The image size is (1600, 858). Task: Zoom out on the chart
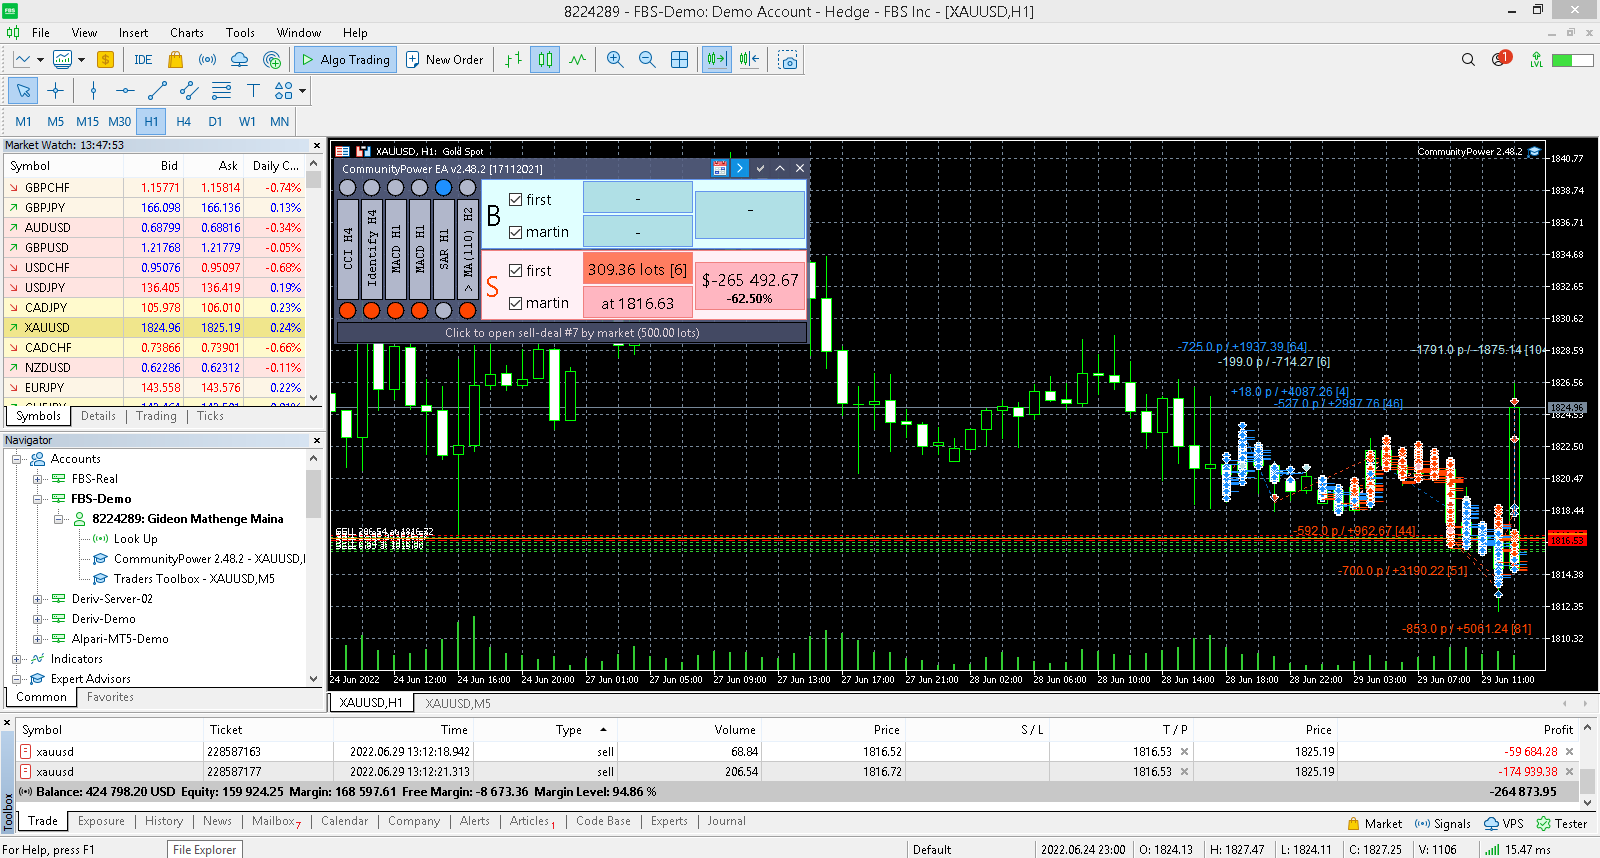647,60
